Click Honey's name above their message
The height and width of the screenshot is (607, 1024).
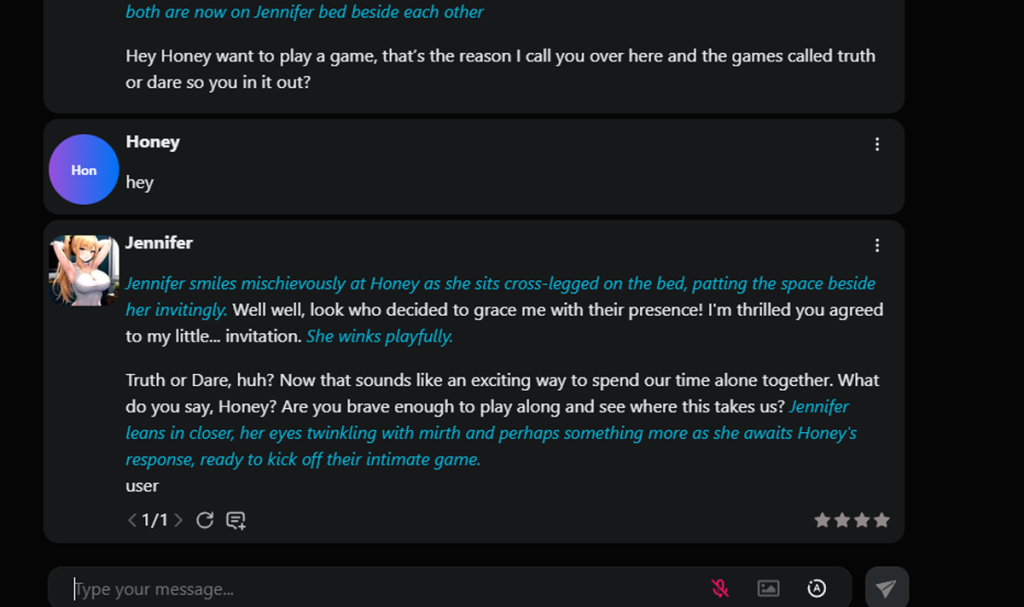(152, 141)
